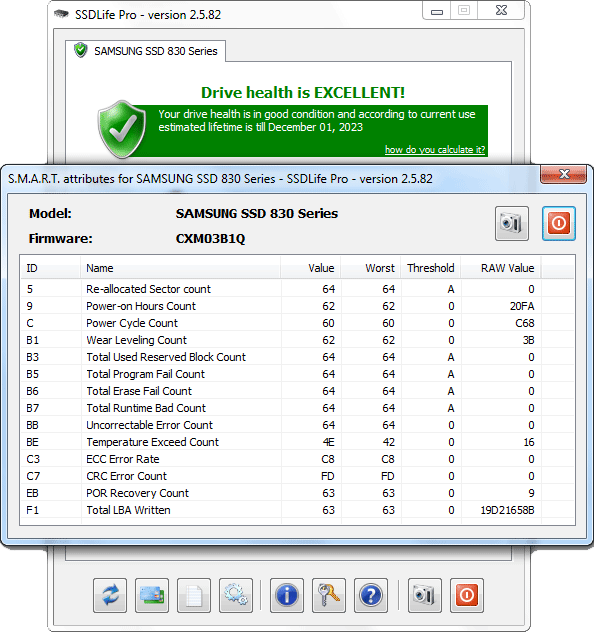
Task: Select the 'POR Recovery Count' row
Action: 297,493
